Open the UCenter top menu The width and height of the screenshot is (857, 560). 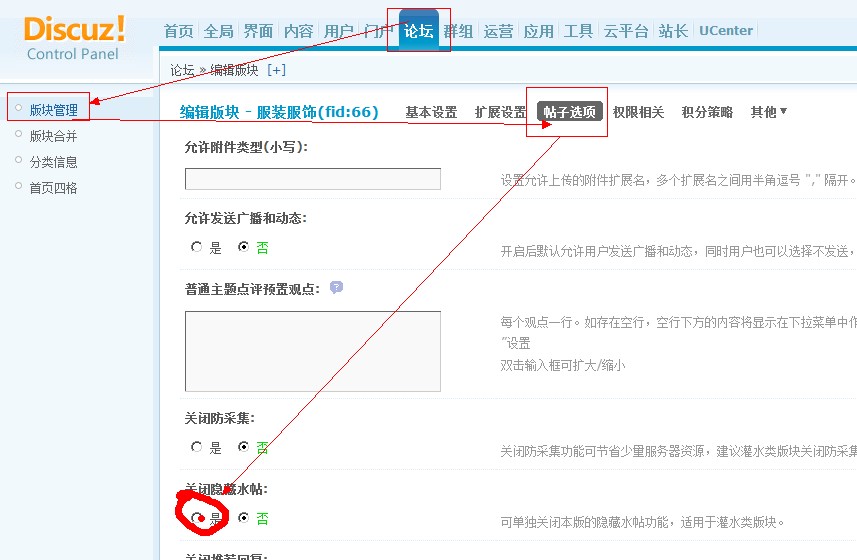coord(726,31)
